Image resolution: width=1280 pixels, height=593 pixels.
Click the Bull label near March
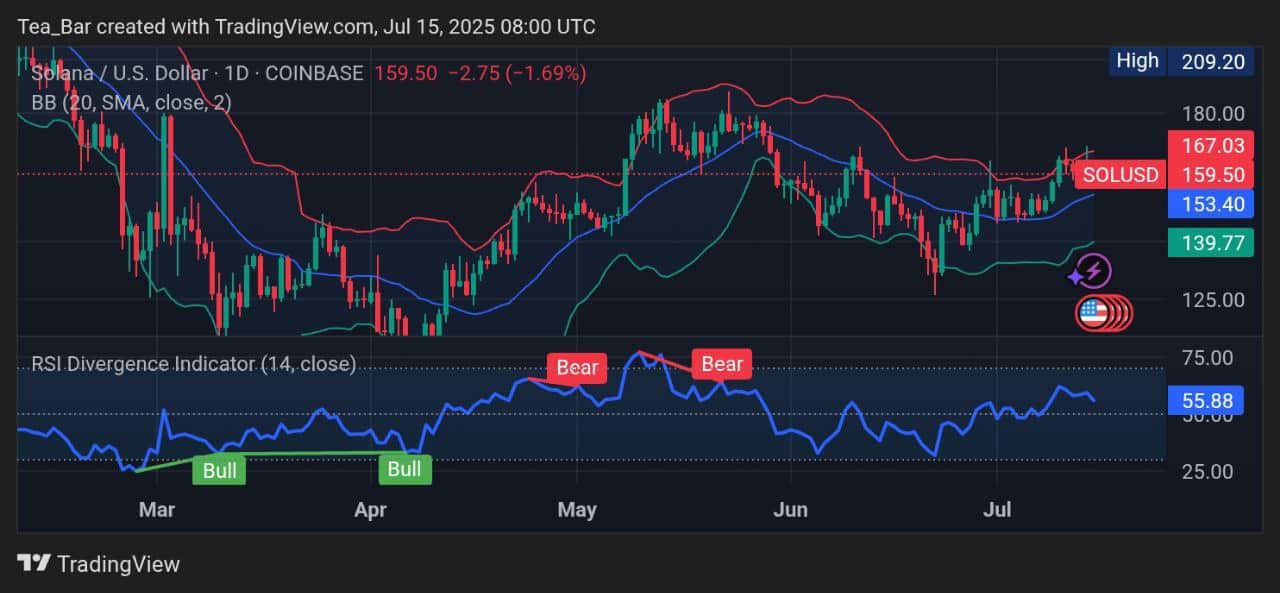coord(219,470)
